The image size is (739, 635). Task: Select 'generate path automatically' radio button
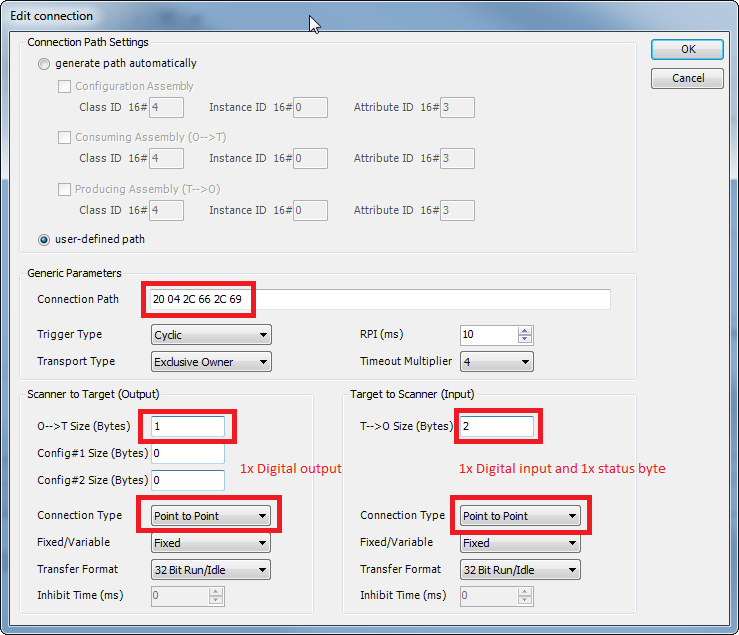pyautogui.click(x=44, y=64)
